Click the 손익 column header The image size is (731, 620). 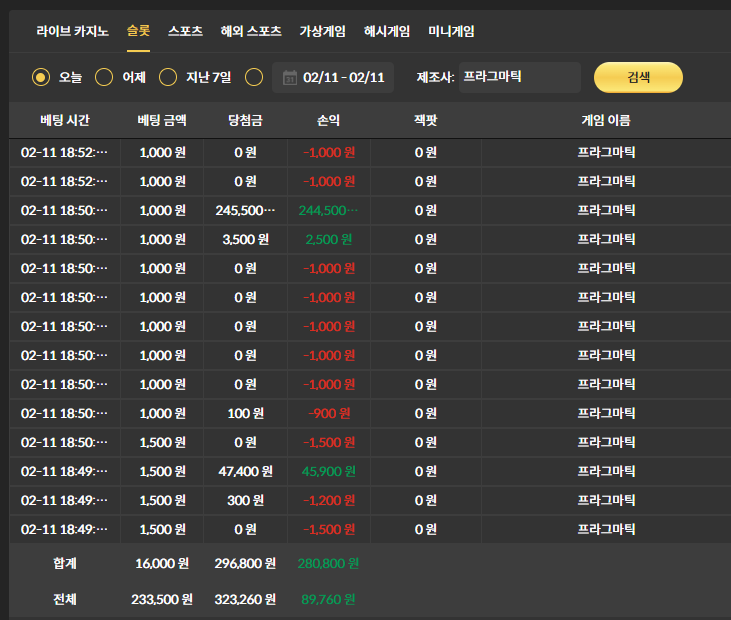(x=329, y=120)
